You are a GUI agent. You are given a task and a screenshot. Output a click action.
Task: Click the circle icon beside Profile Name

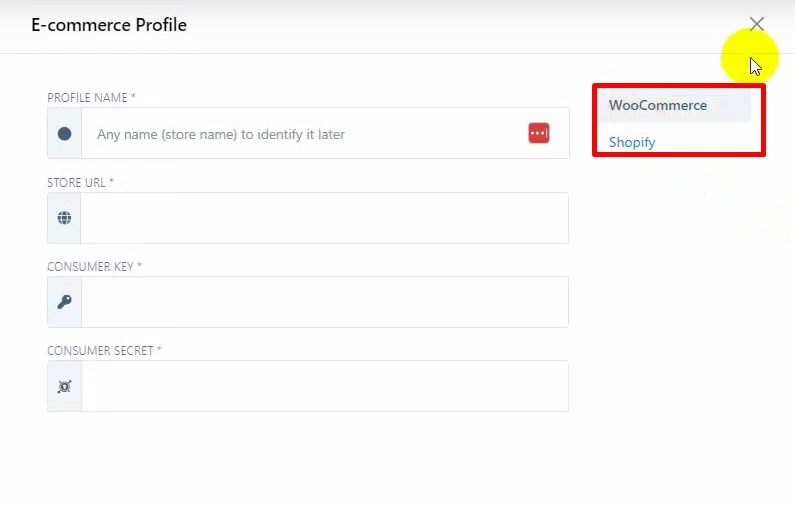[64, 133]
